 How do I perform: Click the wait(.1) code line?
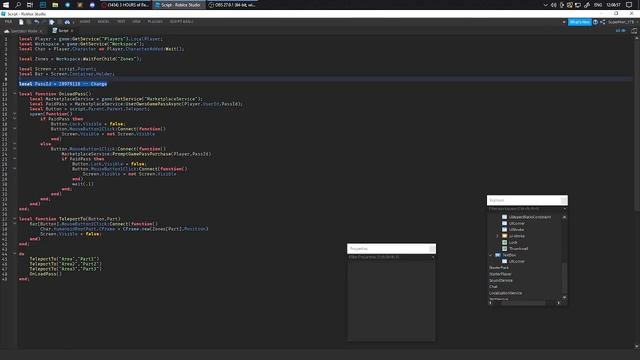(x=83, y=184)
